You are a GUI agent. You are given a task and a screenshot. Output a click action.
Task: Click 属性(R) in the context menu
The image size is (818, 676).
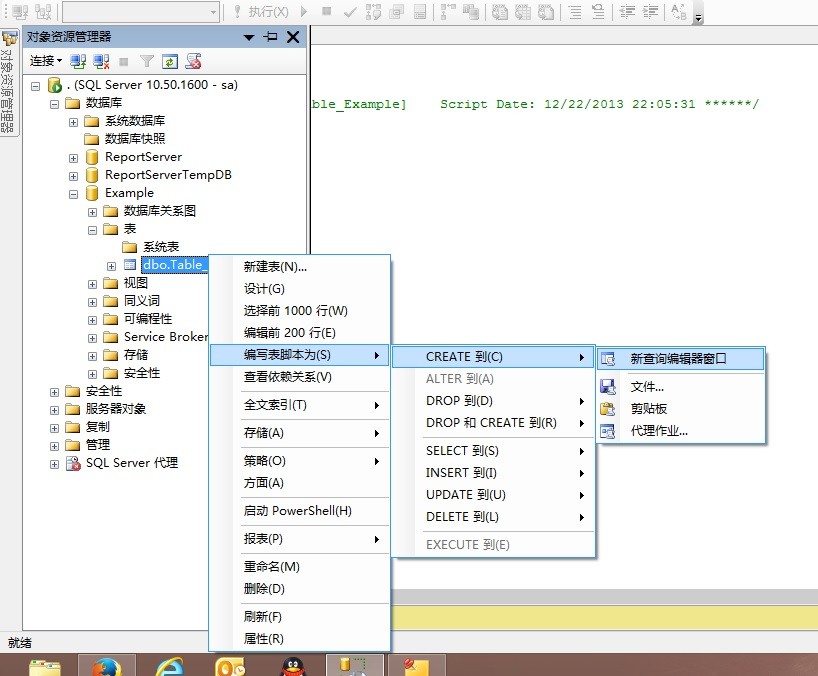point(264,639)
